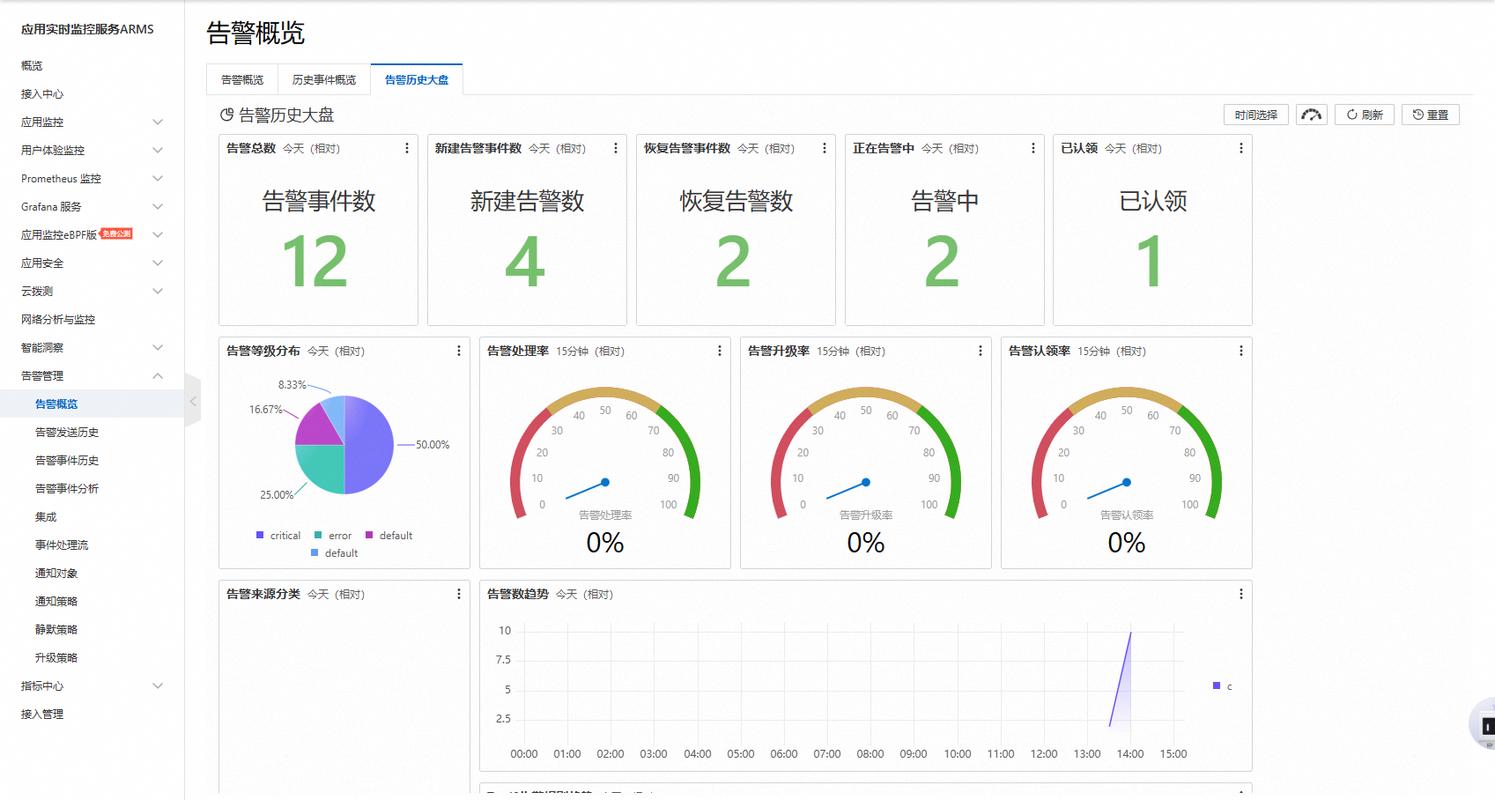Click the 时间选择 button
The width and height of the screenshot is (1495, 800).
click(1256, 115)
